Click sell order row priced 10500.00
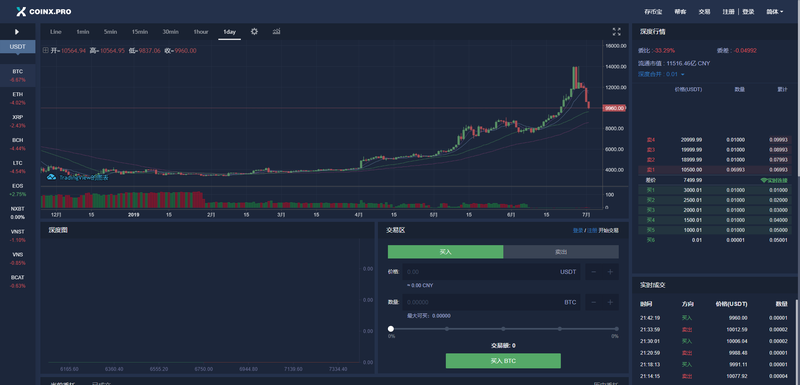This screenshot has width=800, height=385. 714,170
